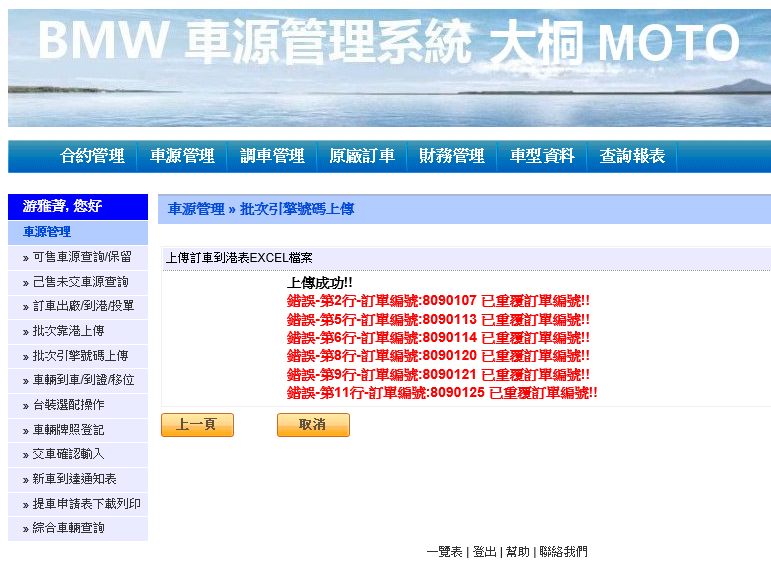Viewport: 771px width, 564px height.
Task: Click the 取消 button
Action: pyautogui.click(x=313, y=425)
